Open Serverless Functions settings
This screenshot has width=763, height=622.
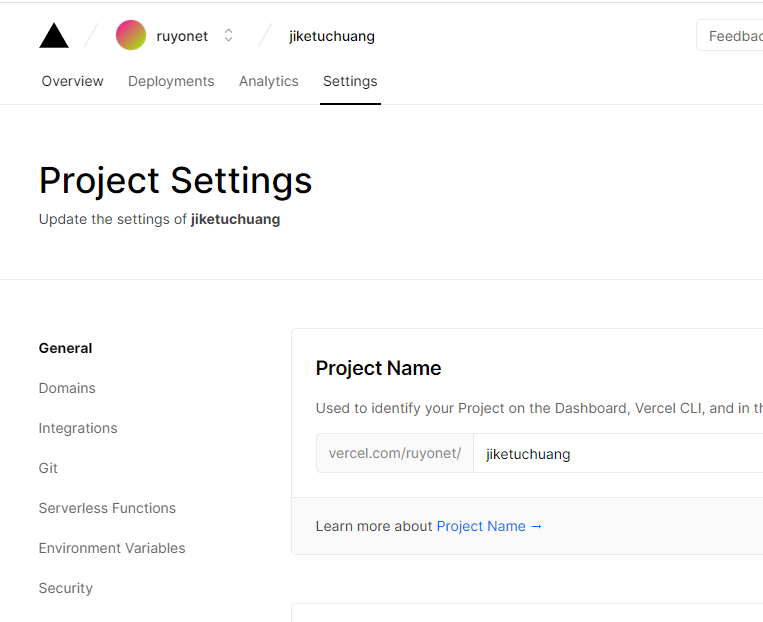pos(107,508)
